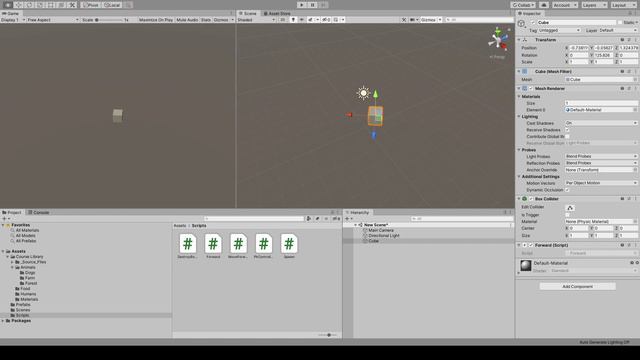Click Edit Collider button icon
Viewport: 640px width, 360px height.
click(x=570, y=208)
